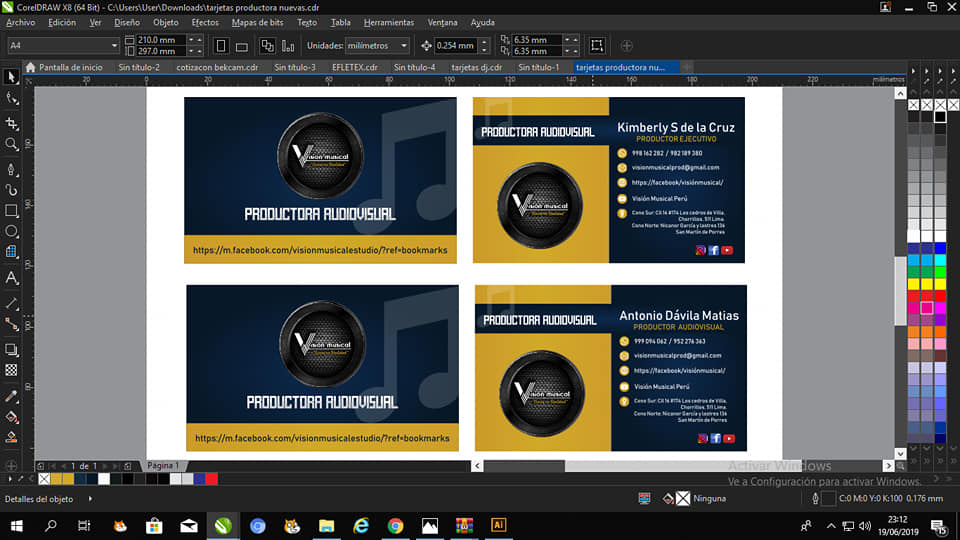Switch to cotizacon bekcam.cdr tab

pyautogui.click(x=217, y=67)
